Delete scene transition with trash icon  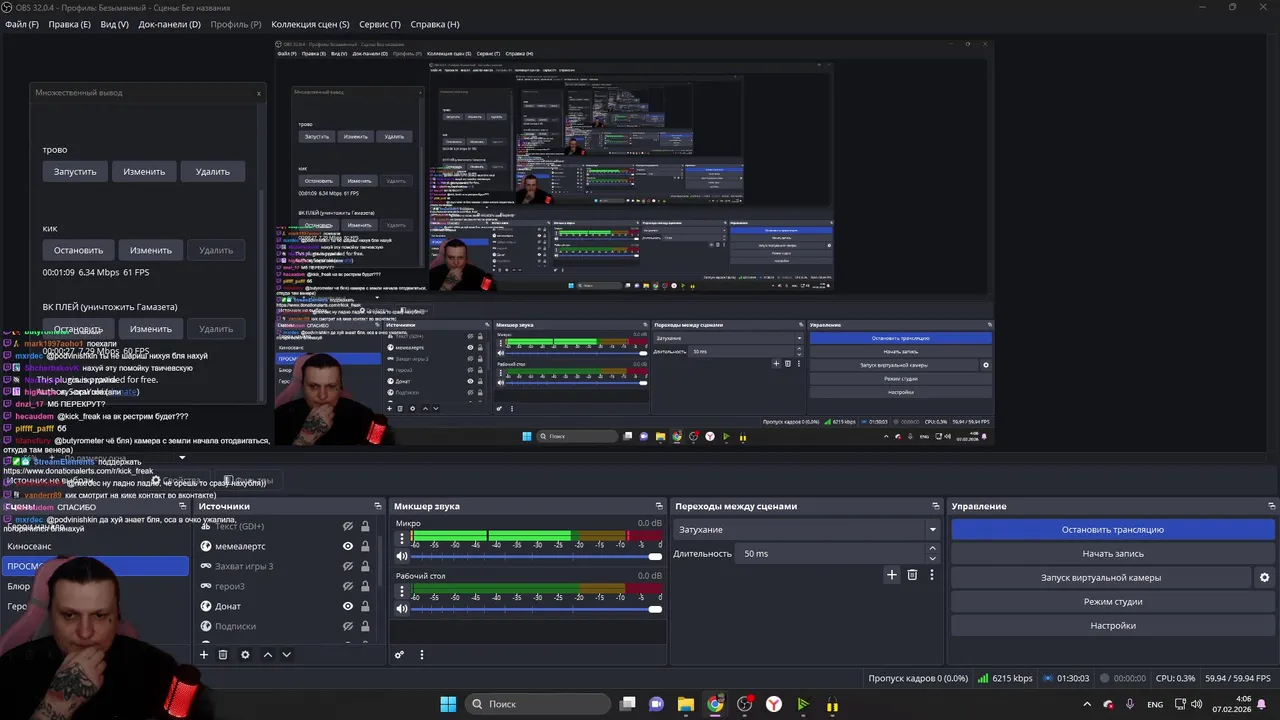coord(912,575)
